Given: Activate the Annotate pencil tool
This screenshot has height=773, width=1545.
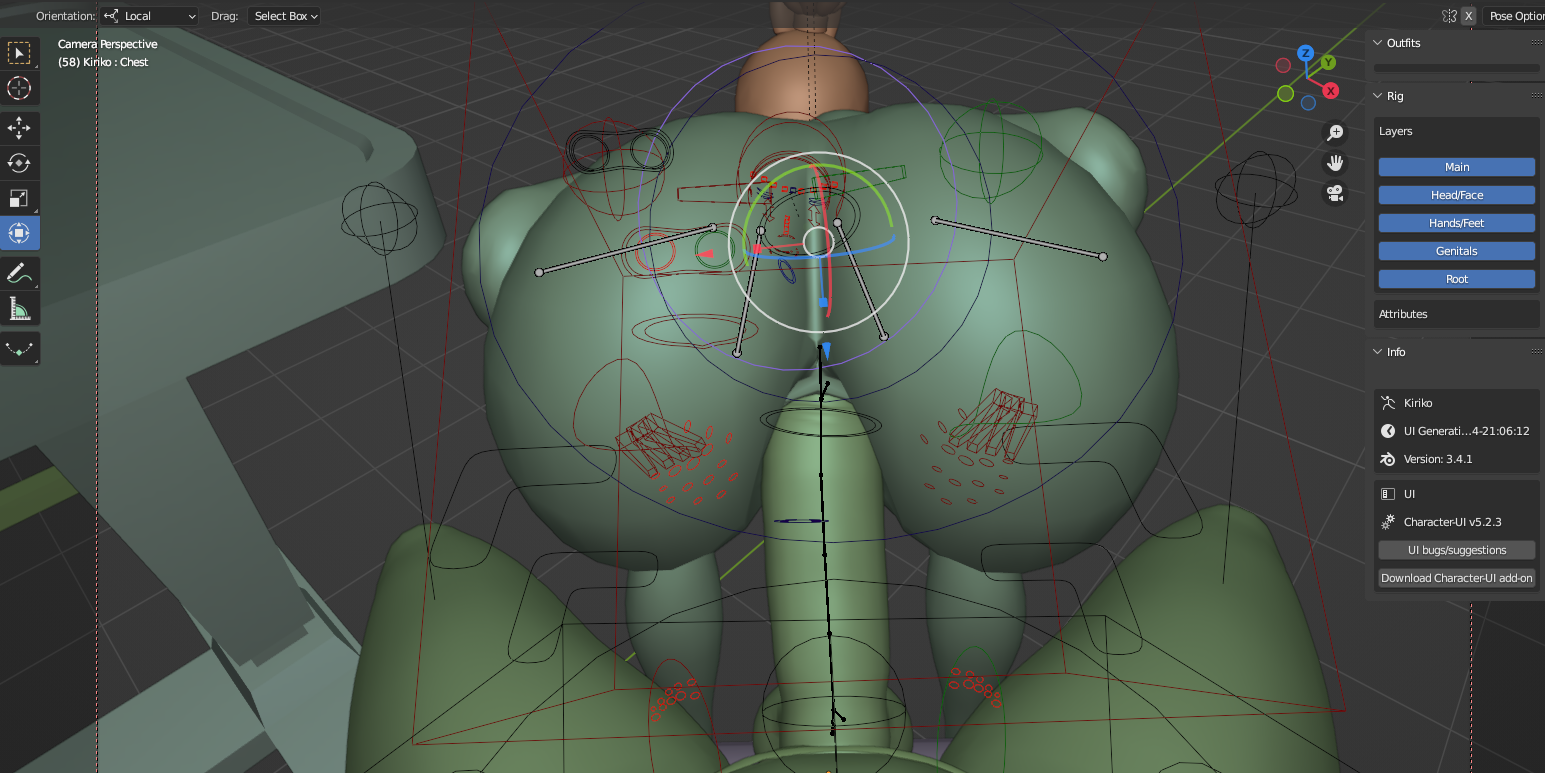Looking at the screenshot, I should 19,272.
